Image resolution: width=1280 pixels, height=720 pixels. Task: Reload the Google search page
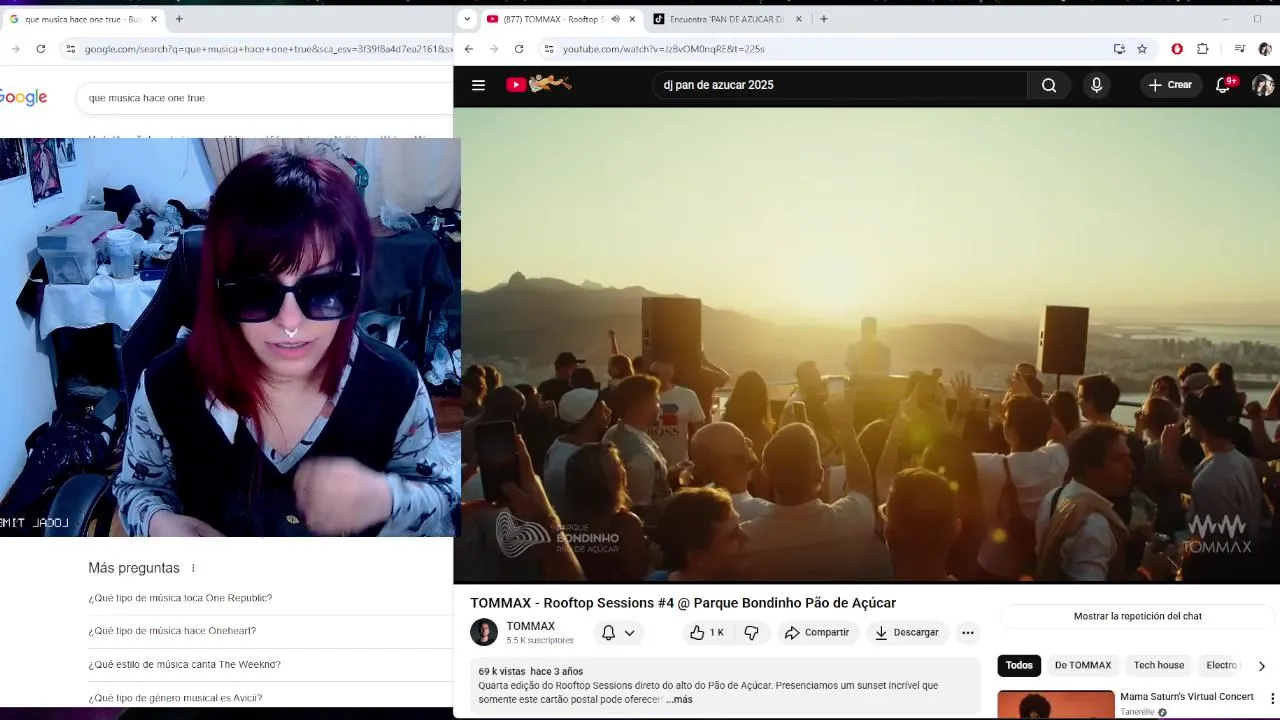click(40, 49)
